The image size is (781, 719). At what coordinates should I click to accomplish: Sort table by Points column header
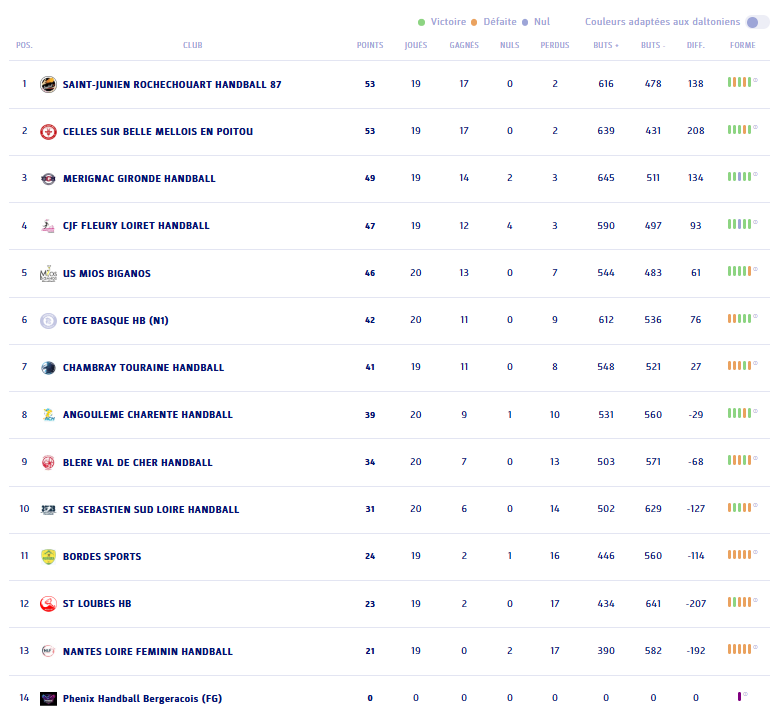pos(370,45)
